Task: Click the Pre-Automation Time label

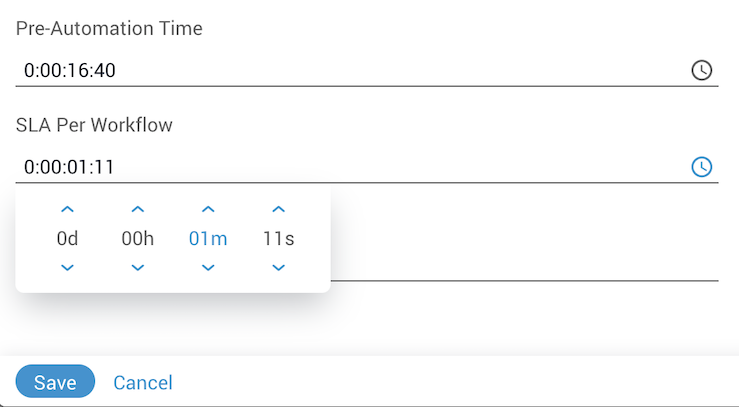Action: pyautogui.click(x=109, y=29)
